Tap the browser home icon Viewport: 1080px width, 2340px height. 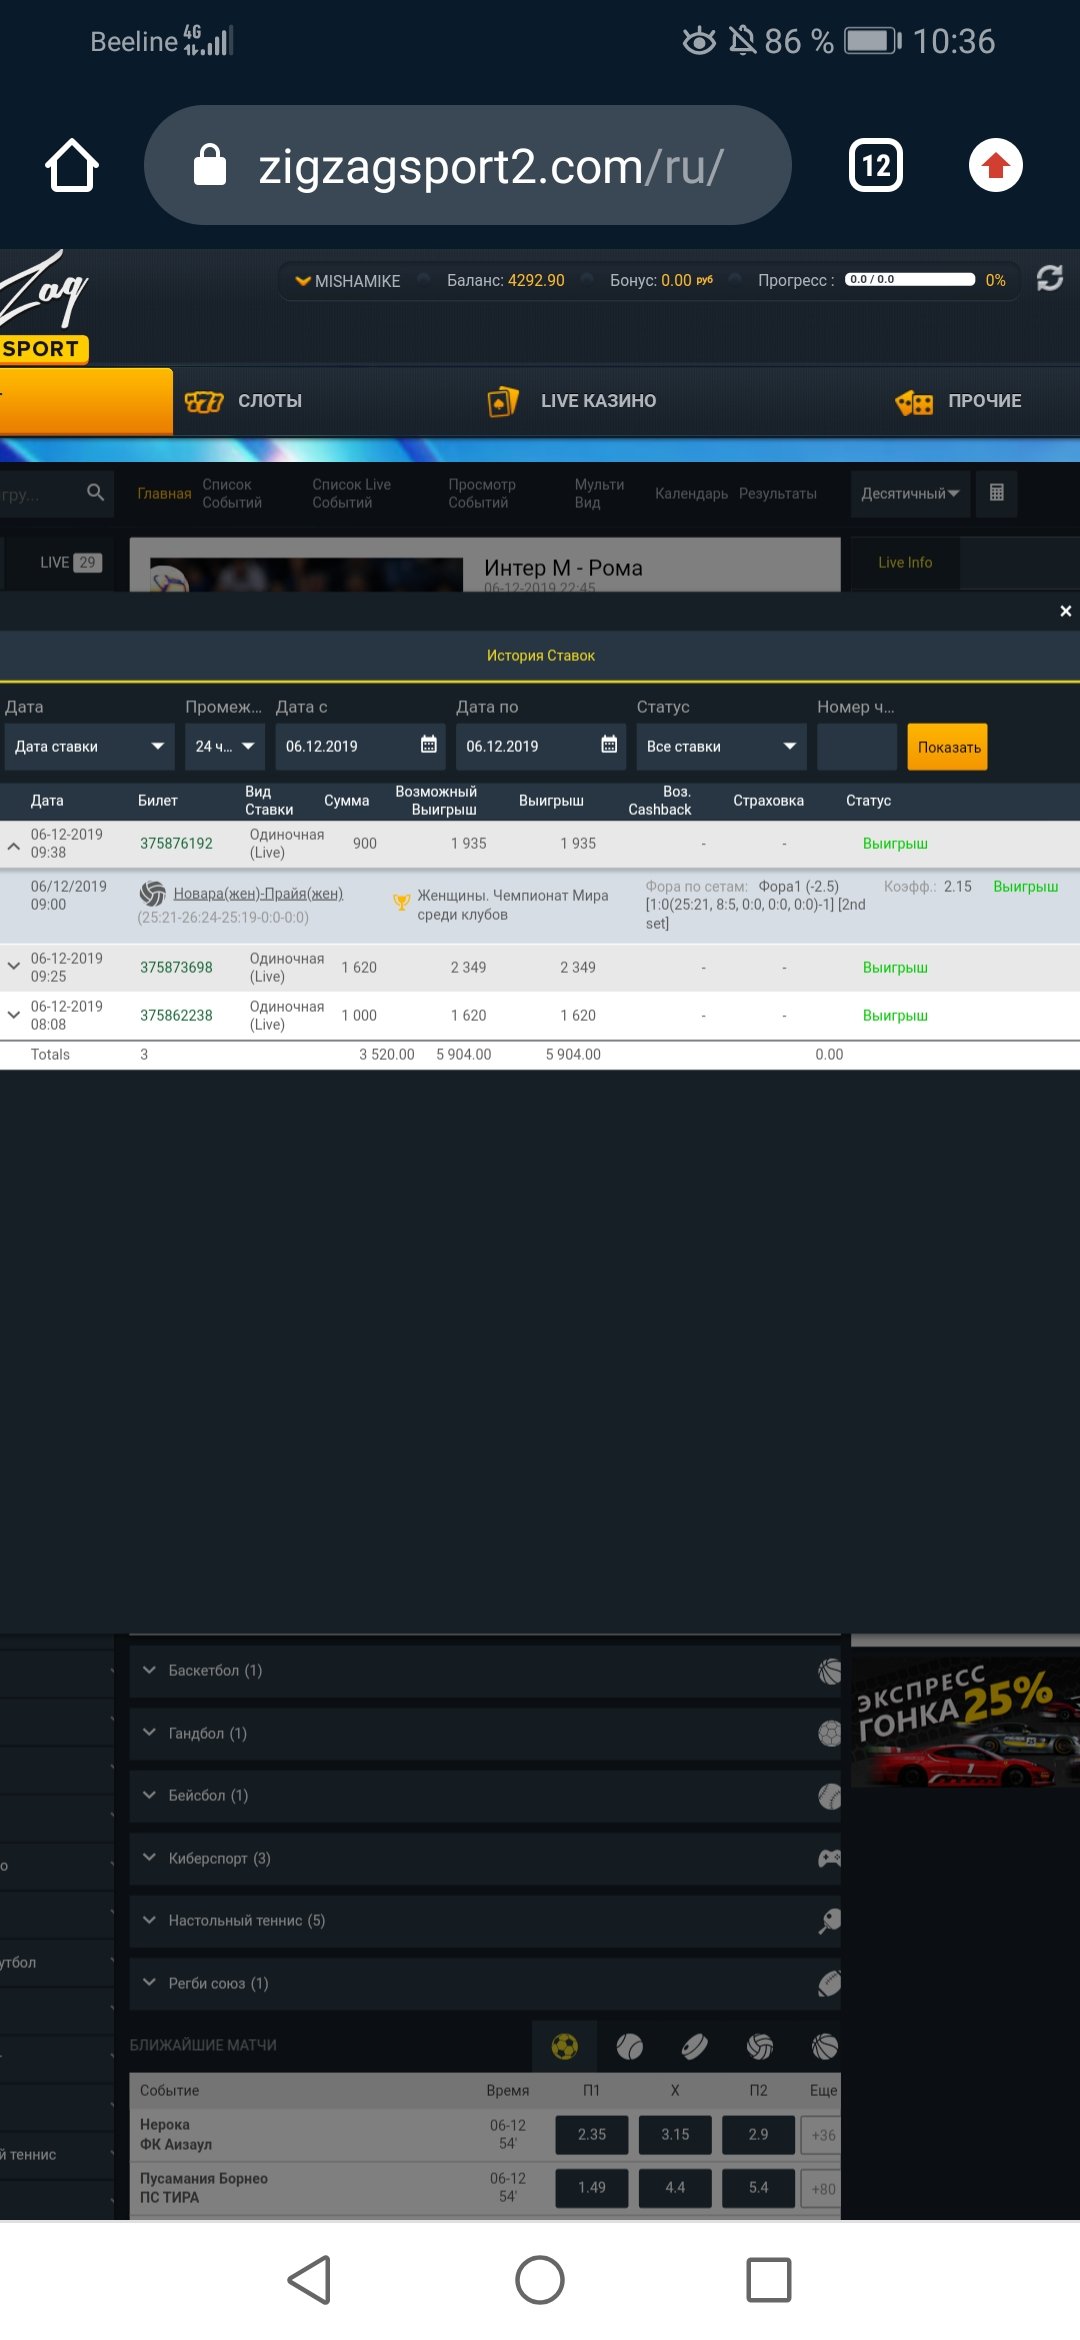coord(72,165)
